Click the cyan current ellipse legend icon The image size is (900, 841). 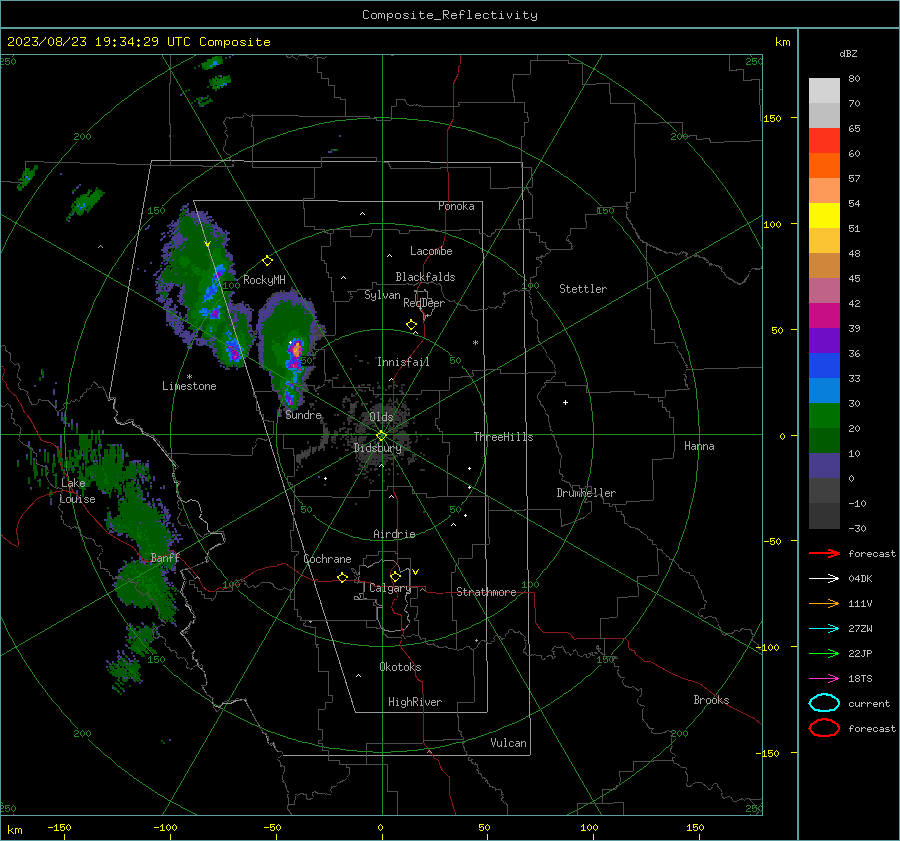point(824,703)
